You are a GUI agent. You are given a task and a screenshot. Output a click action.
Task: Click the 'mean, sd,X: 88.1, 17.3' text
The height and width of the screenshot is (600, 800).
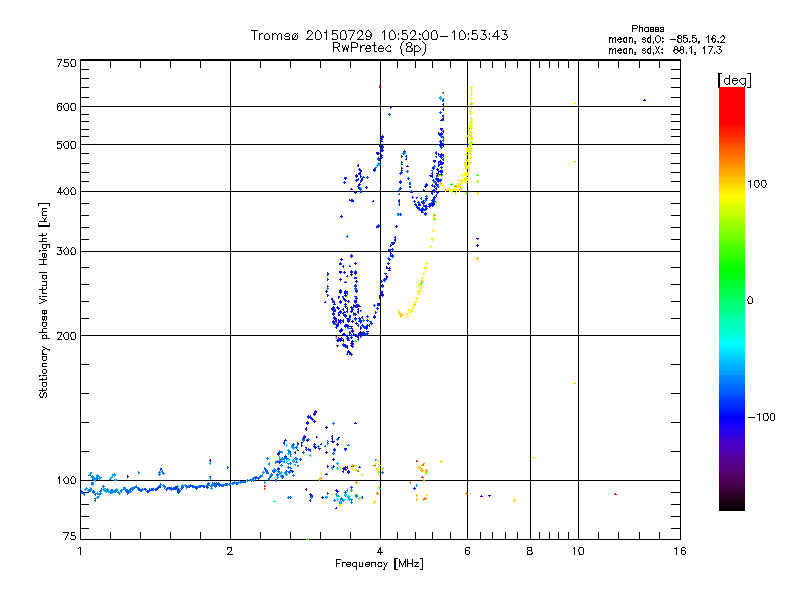coord(665,50)
